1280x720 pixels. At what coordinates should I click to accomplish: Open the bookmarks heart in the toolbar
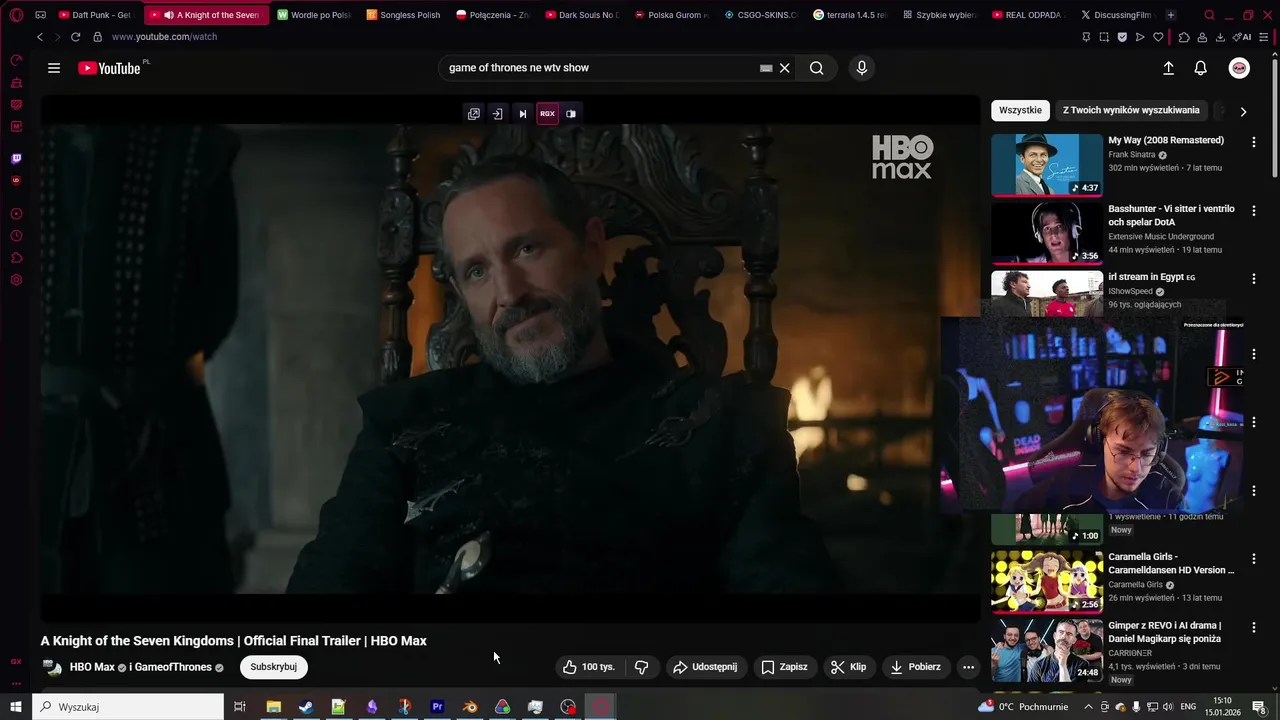coord(1158,37)
